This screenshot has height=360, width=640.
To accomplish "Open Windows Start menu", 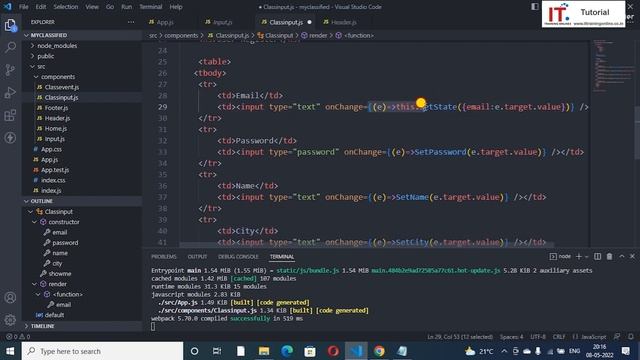I will click(10, 351).
